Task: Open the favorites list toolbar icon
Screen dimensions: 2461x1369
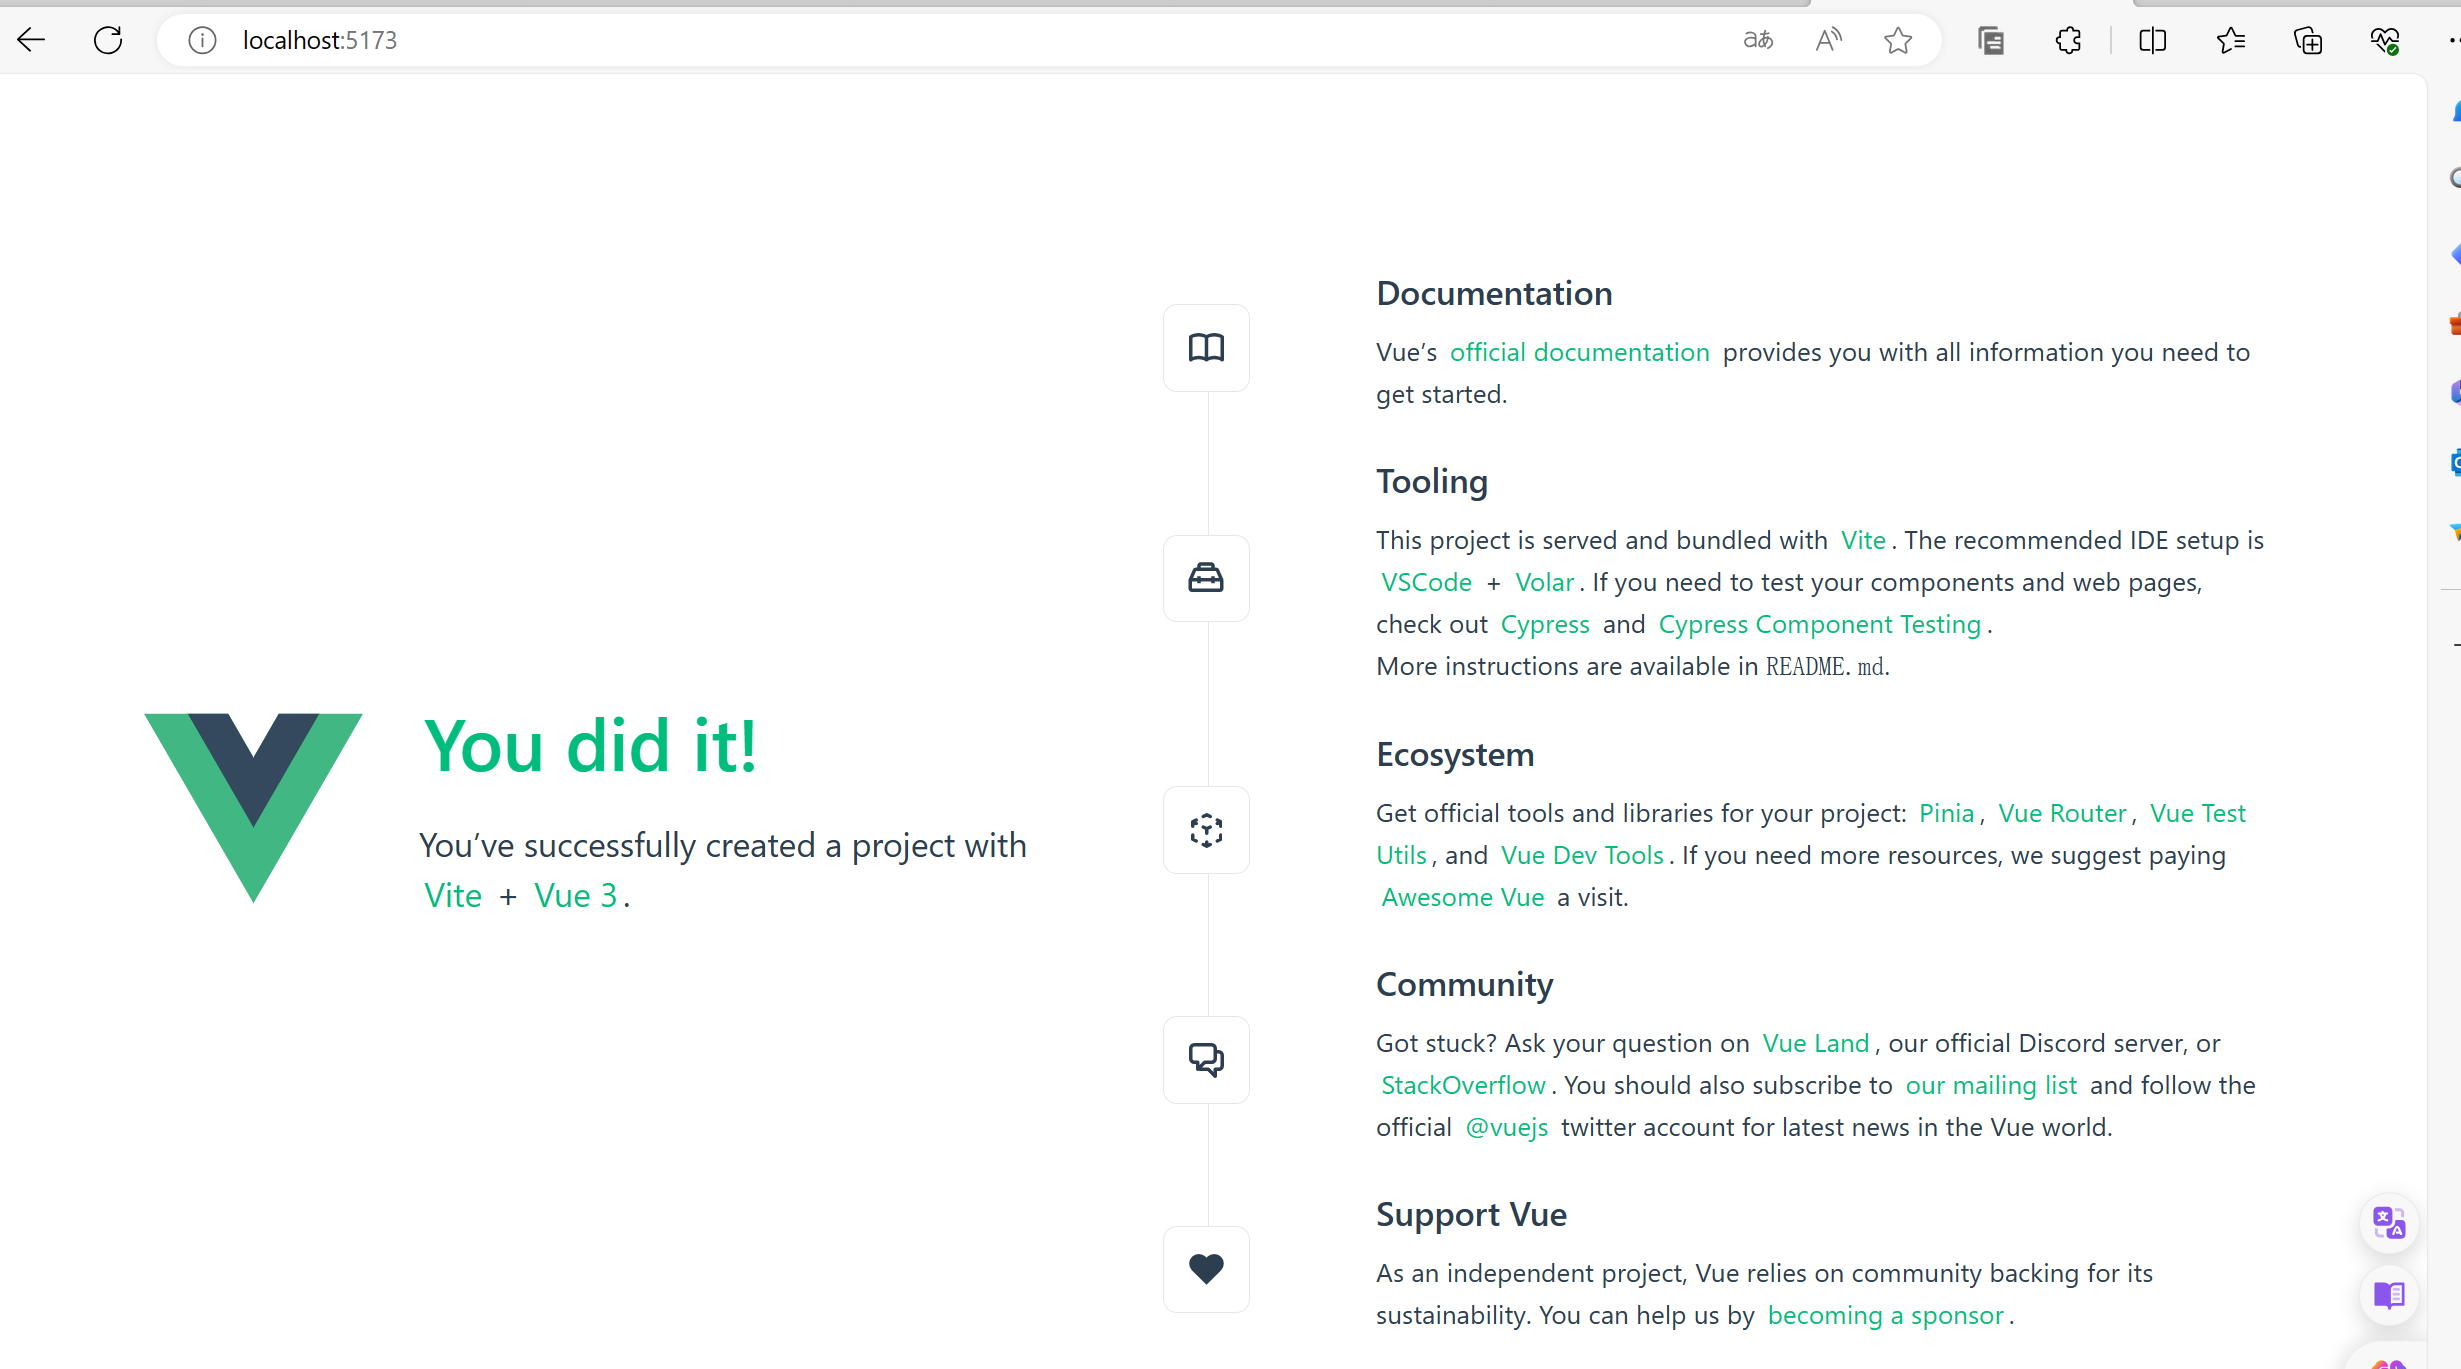Action: pyautogui.click(x=2230, y=40)
